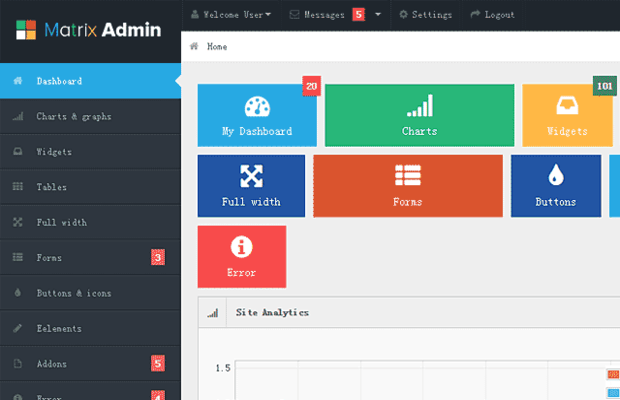Image resolution: width=620 pixels, height=400 pixels.
Task: Click the My Dashboard gauge icon tile
Action: pyautogui.click(x=257, y=115)
